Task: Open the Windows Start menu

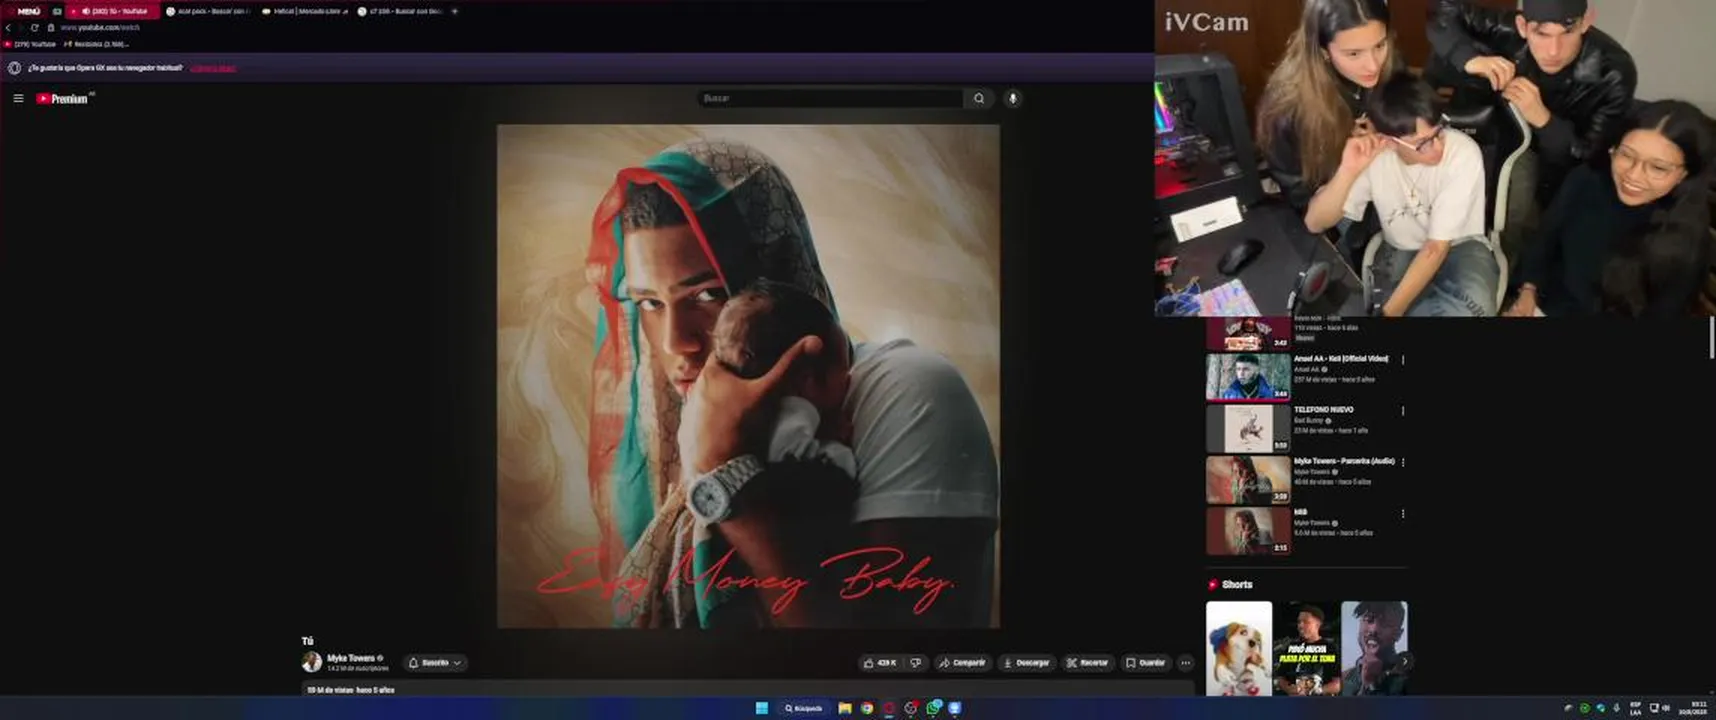Action: (x=762, y=708)
